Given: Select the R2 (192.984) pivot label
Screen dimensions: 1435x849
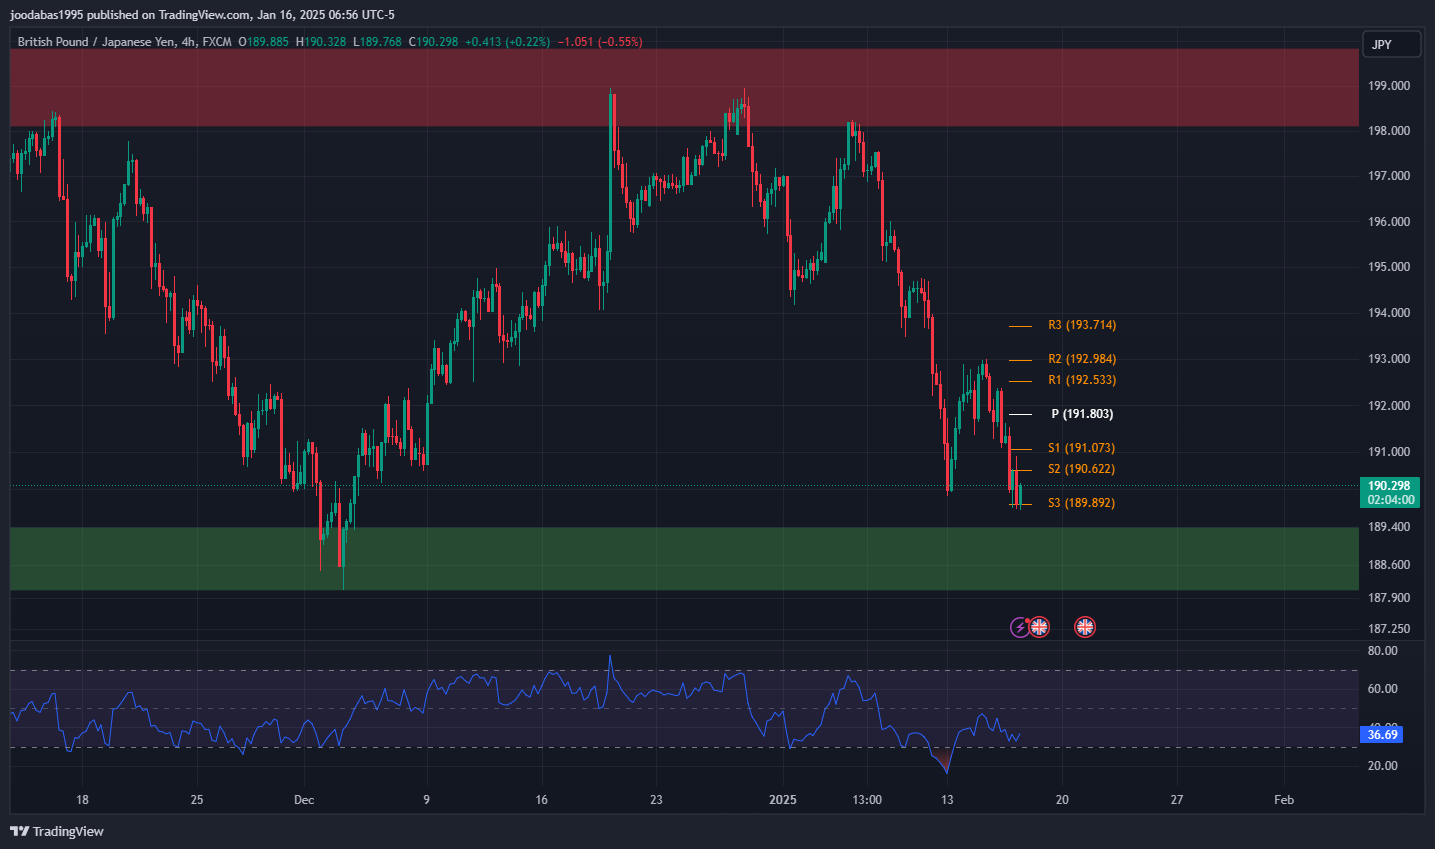Looking at the screenshot, I should point(1082,359).
